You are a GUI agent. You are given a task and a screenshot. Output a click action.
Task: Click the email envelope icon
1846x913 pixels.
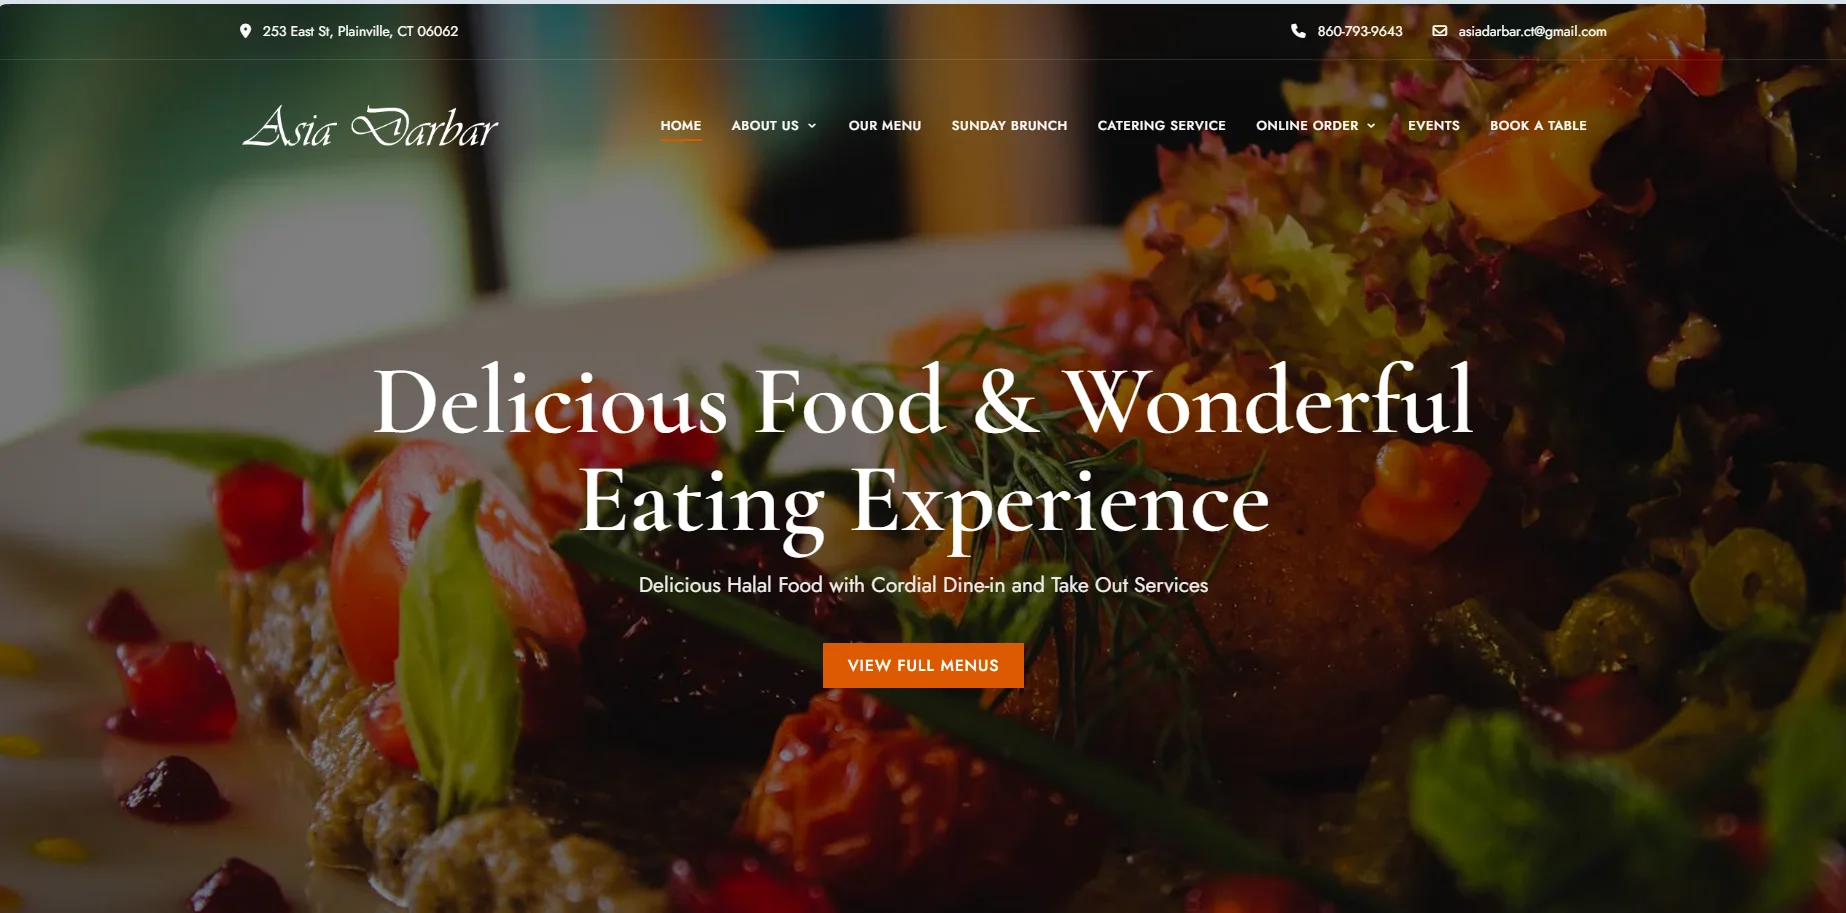(1440, 31)
